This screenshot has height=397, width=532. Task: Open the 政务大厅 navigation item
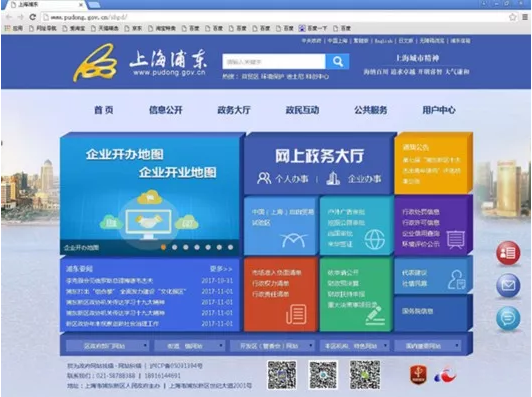[x=234, y=110]
